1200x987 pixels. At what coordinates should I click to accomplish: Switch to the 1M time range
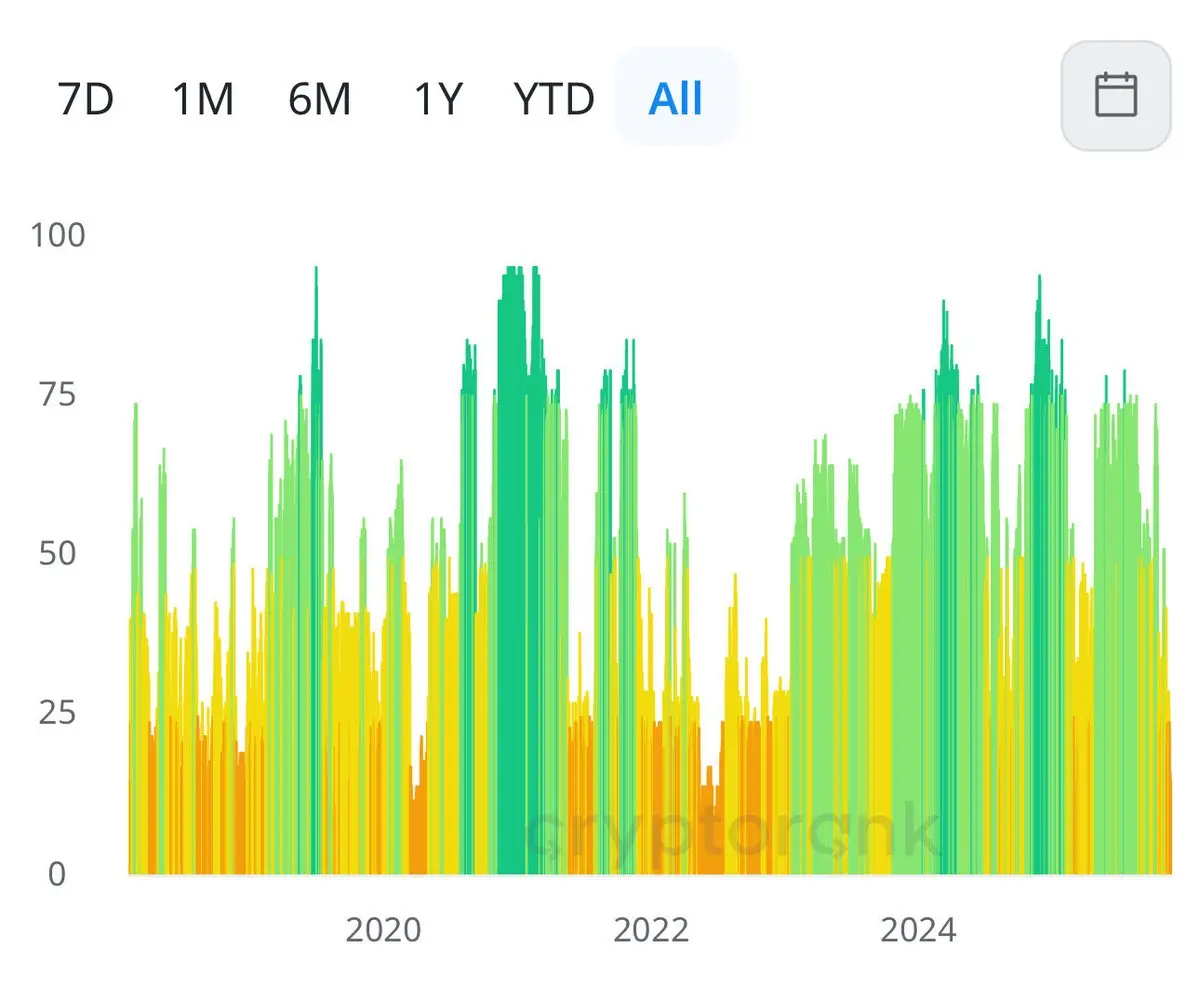203,99
